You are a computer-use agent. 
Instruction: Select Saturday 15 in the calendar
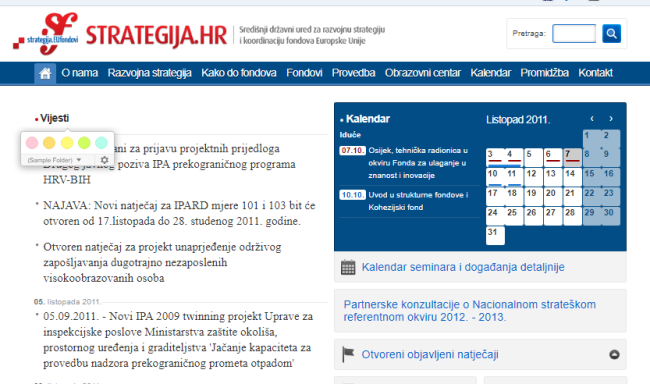click(592, 177)
